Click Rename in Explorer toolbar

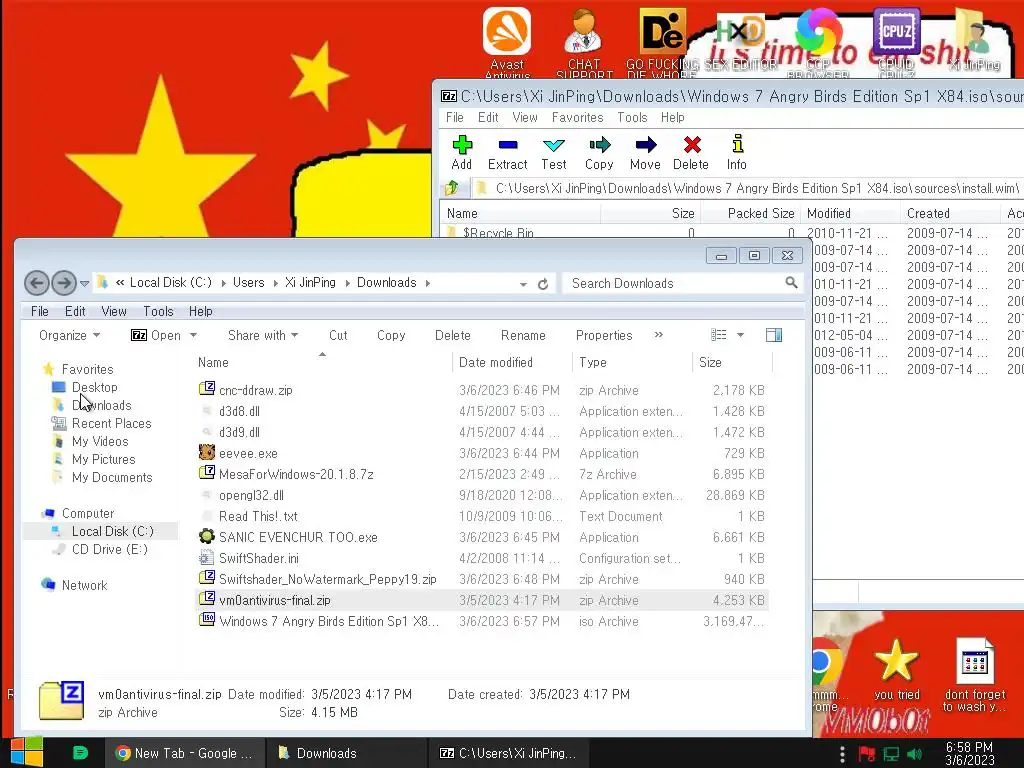[523, 335]
